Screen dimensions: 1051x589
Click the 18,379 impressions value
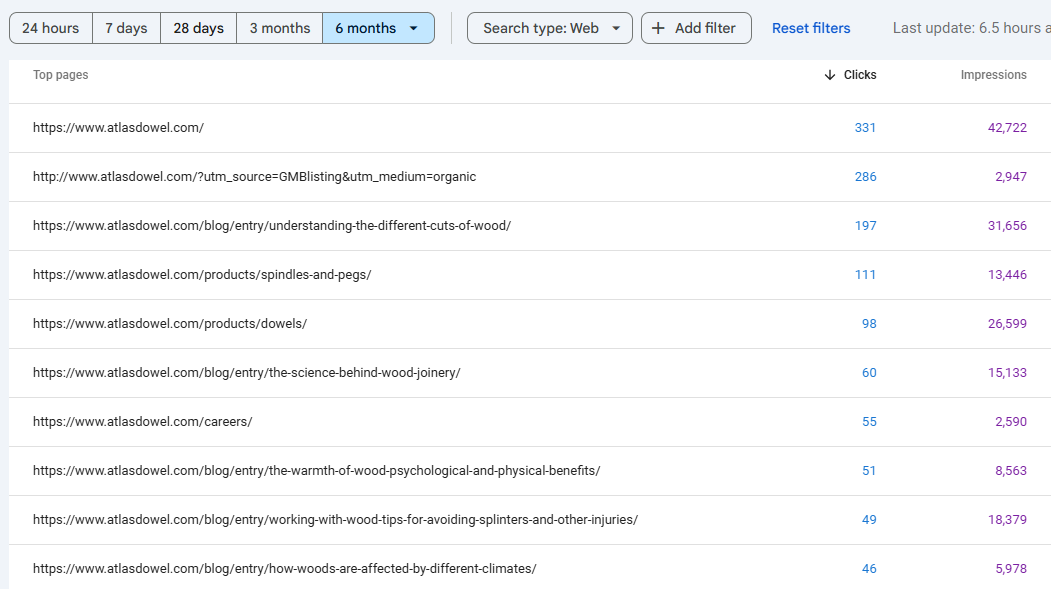tap(1007, 519)
